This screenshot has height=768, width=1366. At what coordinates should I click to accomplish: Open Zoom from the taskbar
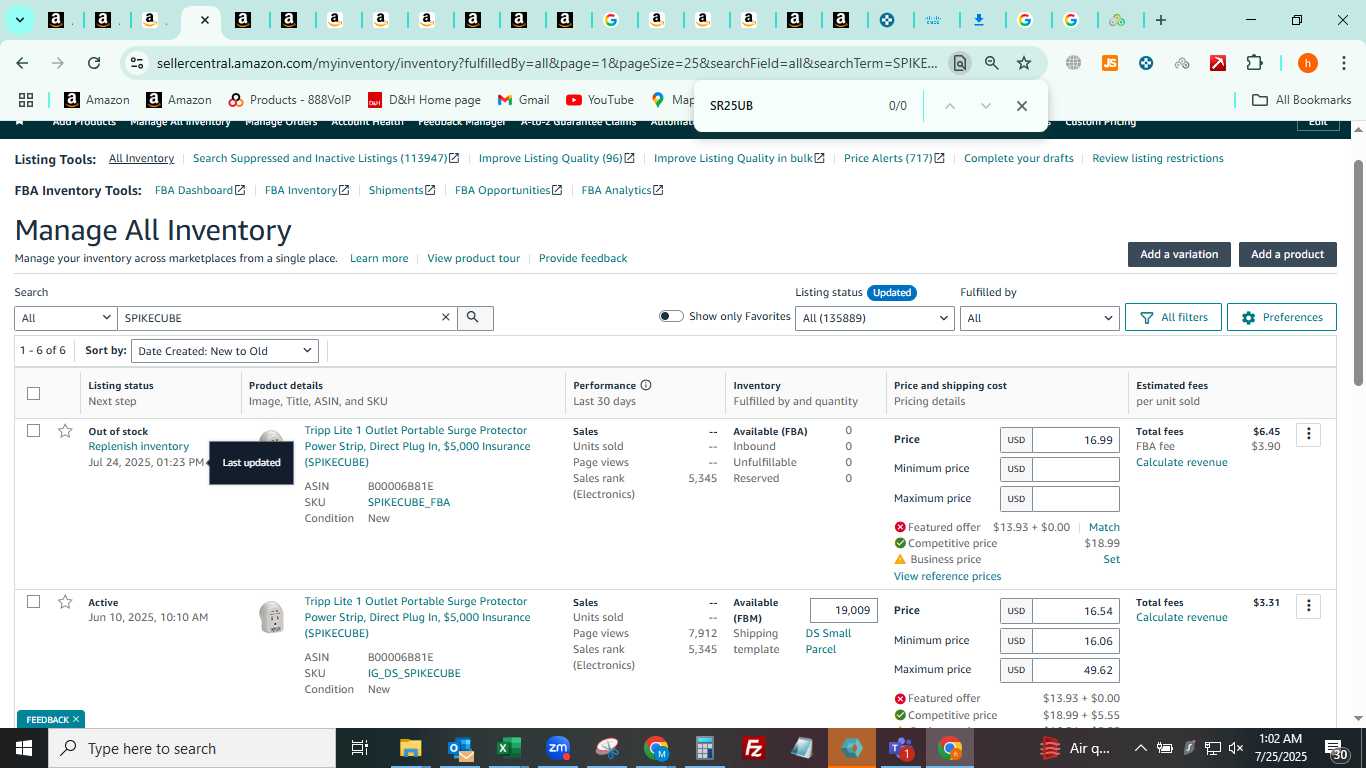click(x=558, y=748)
